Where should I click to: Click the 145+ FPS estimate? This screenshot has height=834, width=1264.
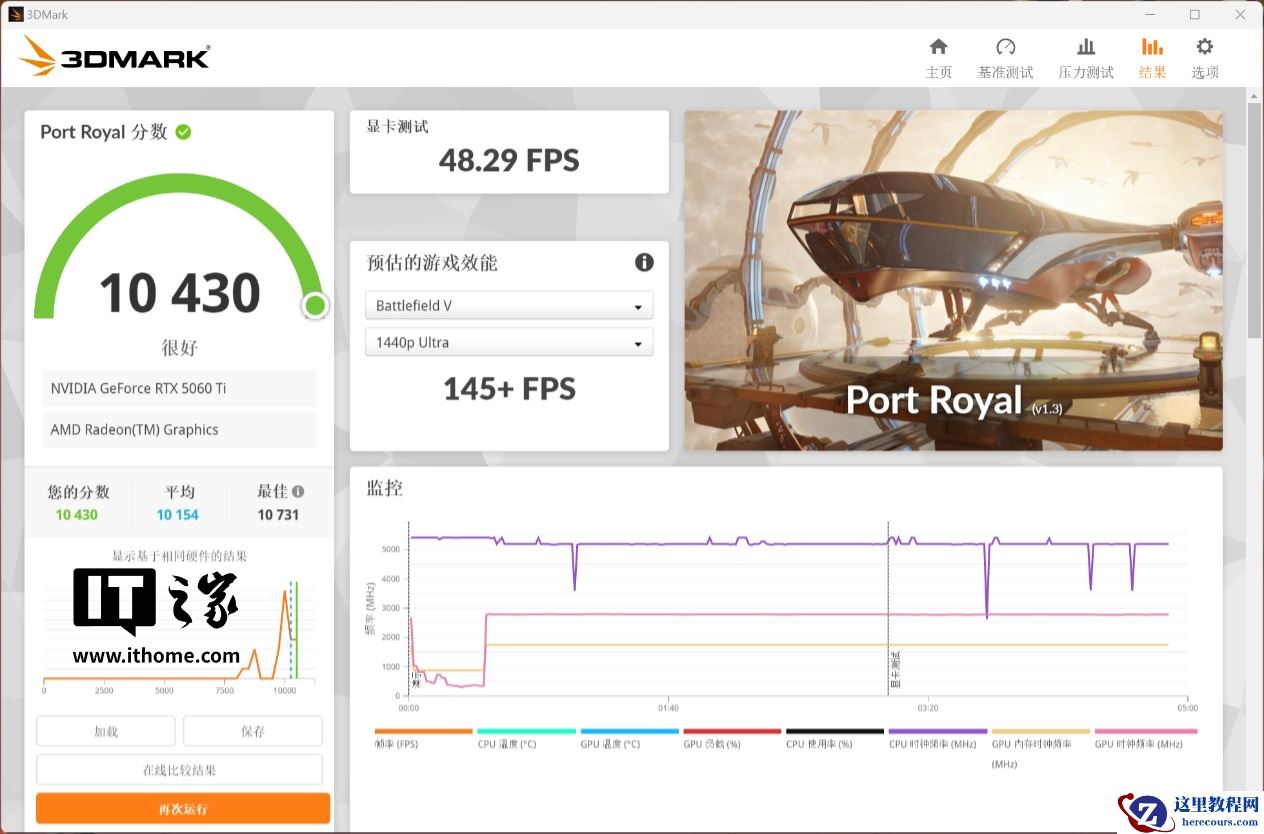509,388
